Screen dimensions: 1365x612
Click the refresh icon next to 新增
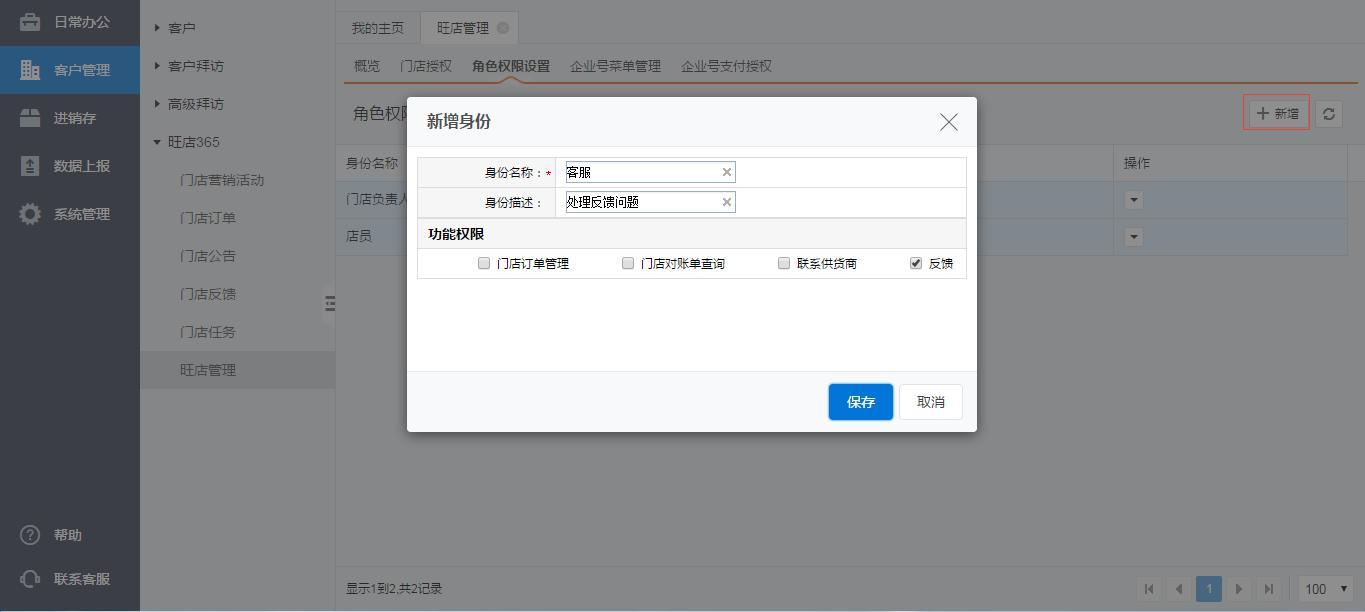(x=1328, y=114)
